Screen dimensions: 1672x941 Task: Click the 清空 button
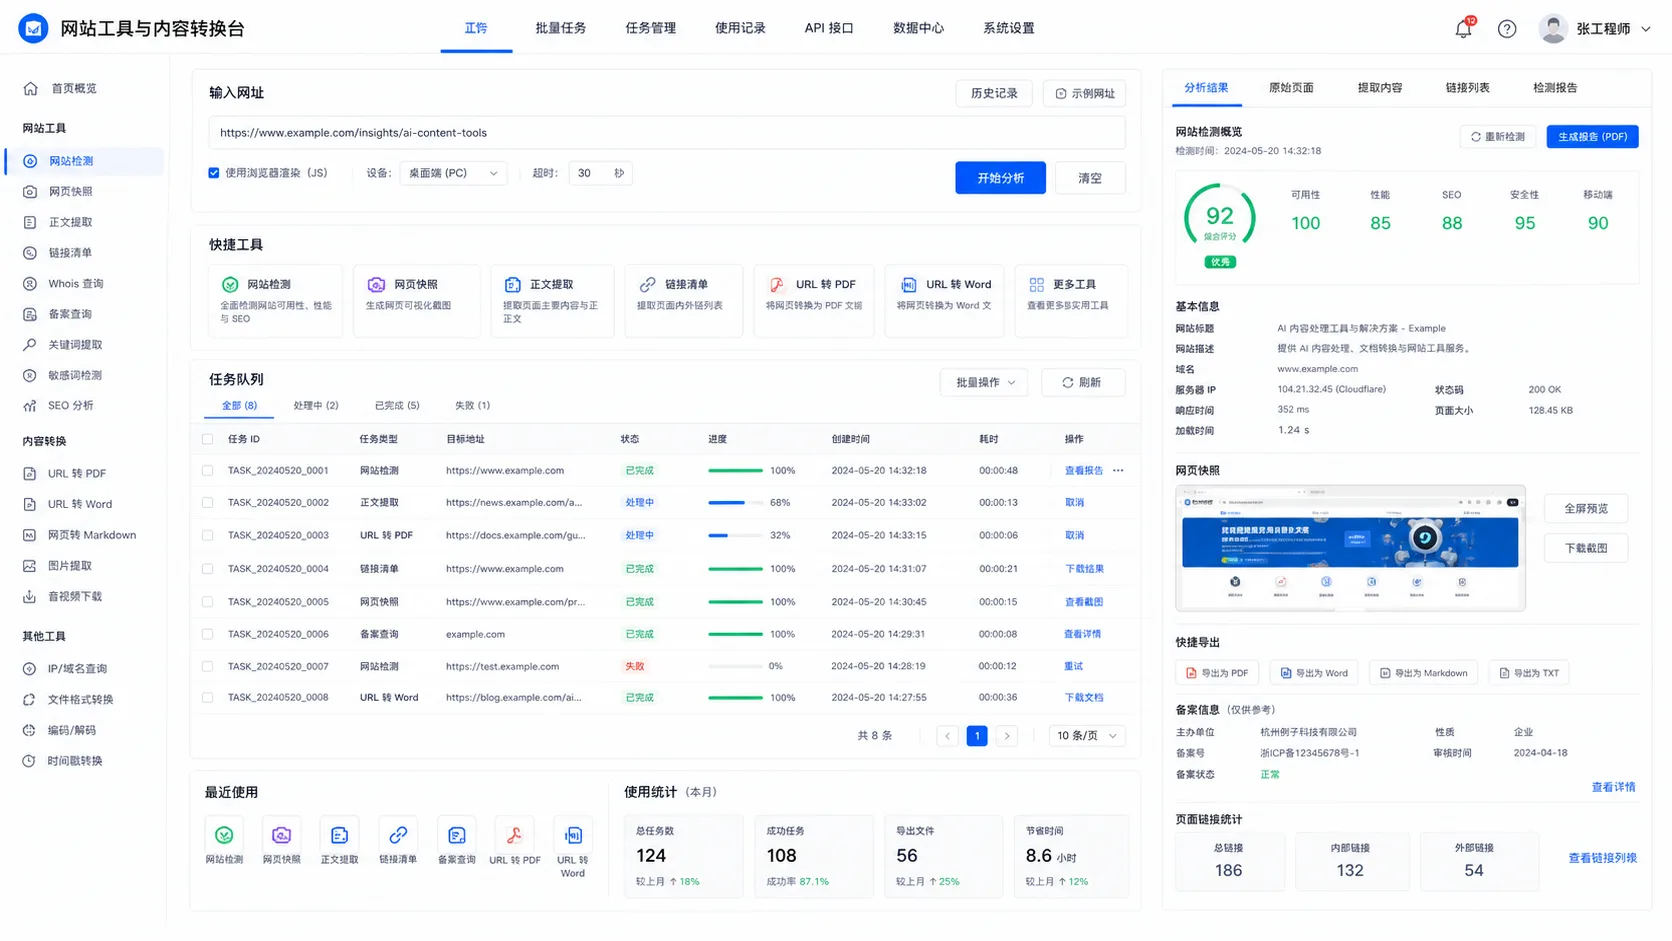(x=1090, y=178)
